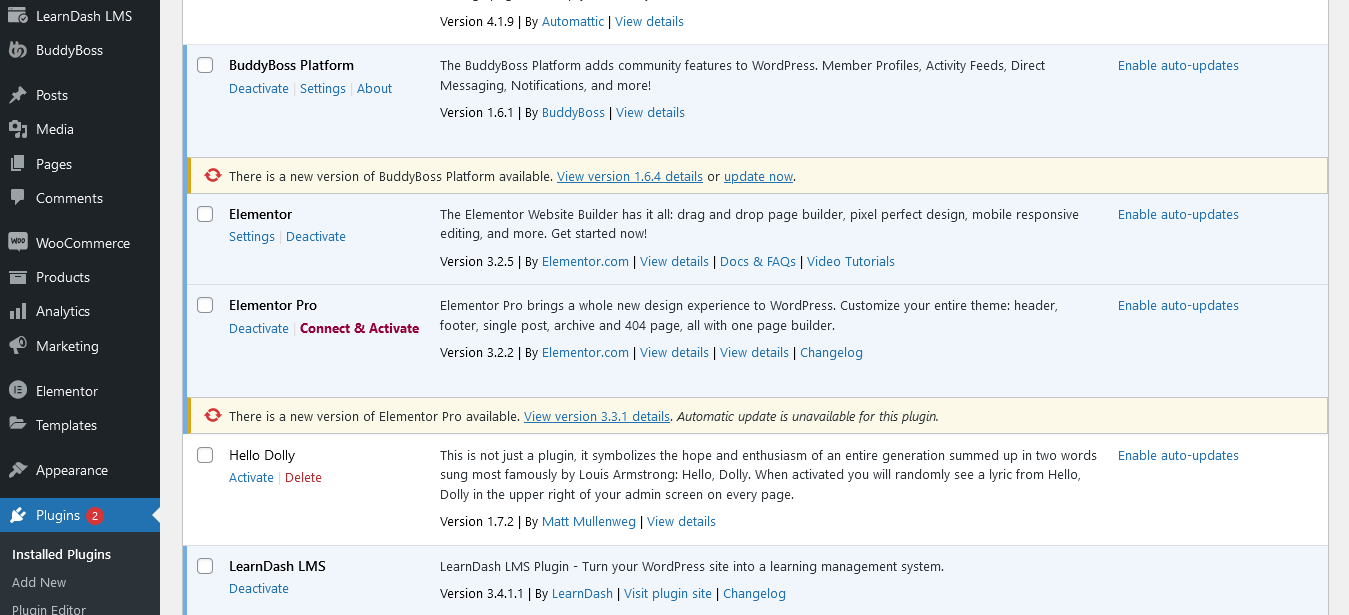1349x615 pixels.
Task: Click the Elementor sidebar icon
Action: click(18, 391)
